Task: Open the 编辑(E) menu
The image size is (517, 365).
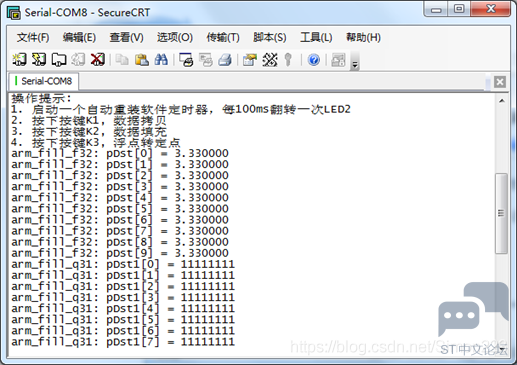Action: pos(79,37)
